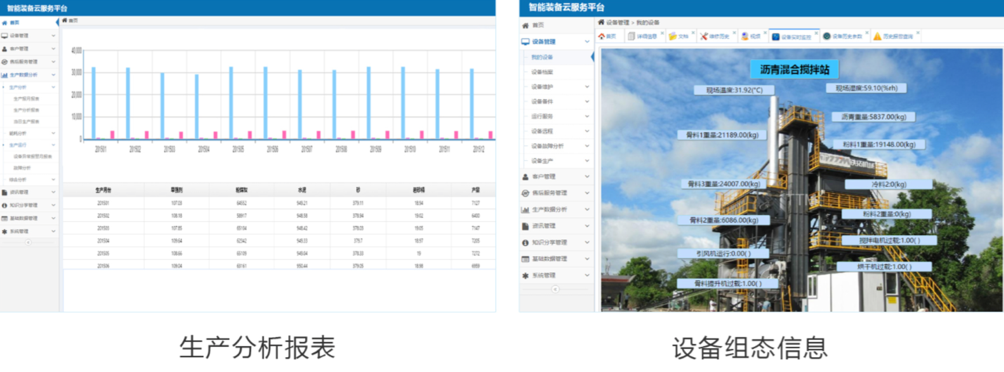The height and width of the screenshot is (372, 1004).
Task: Click camera icon on 视频 tab
Action: [745, 36]
